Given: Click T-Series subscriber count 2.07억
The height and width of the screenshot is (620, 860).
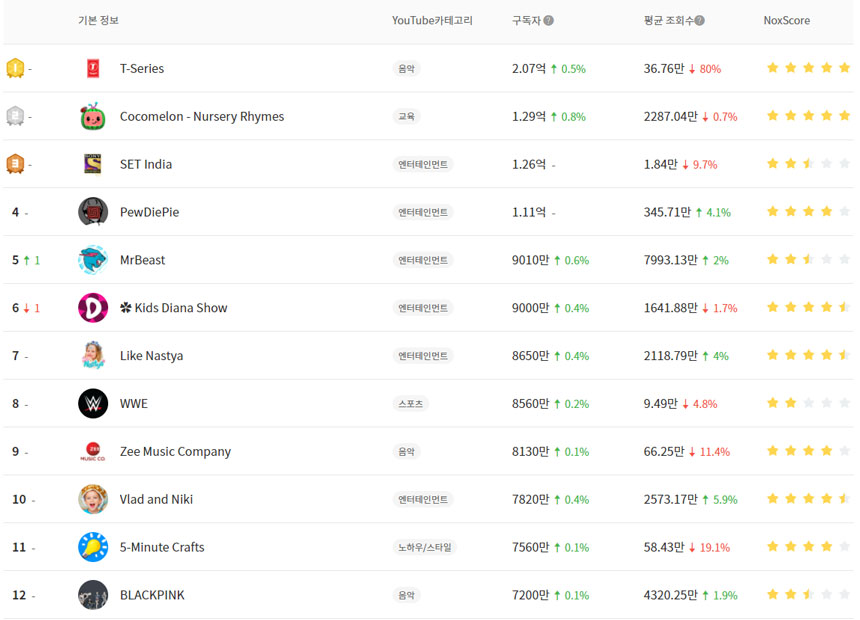Looking at the screenshot, I should pyautogui.click(x=529, y=69).
